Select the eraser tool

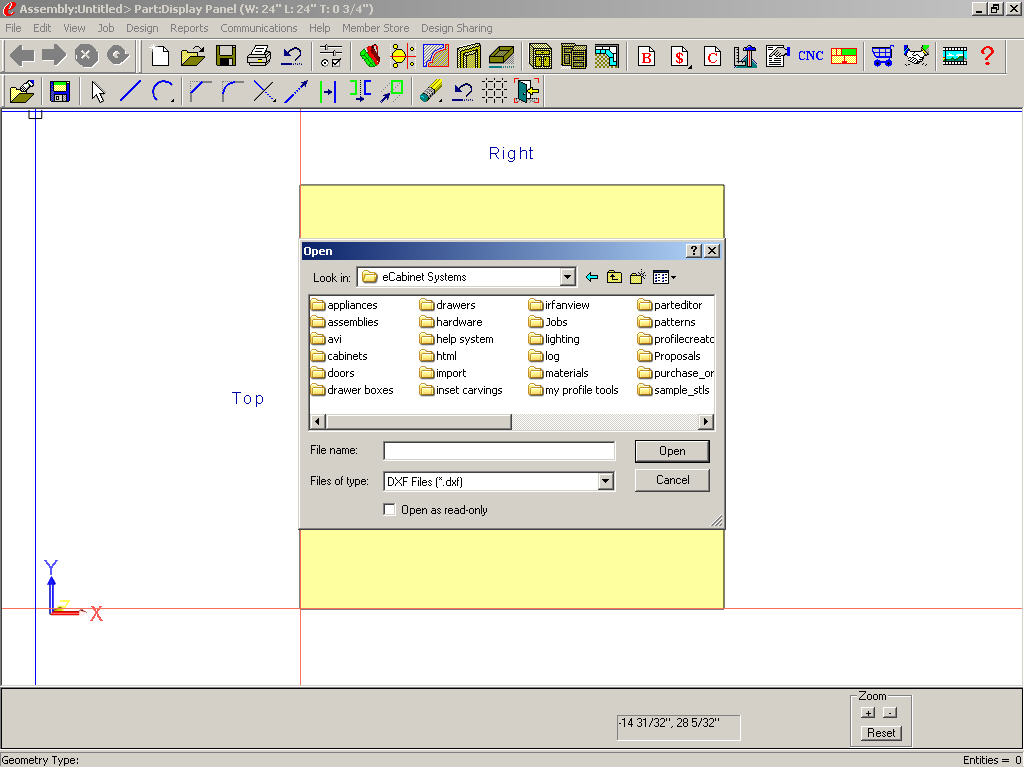tap(430, 91)
